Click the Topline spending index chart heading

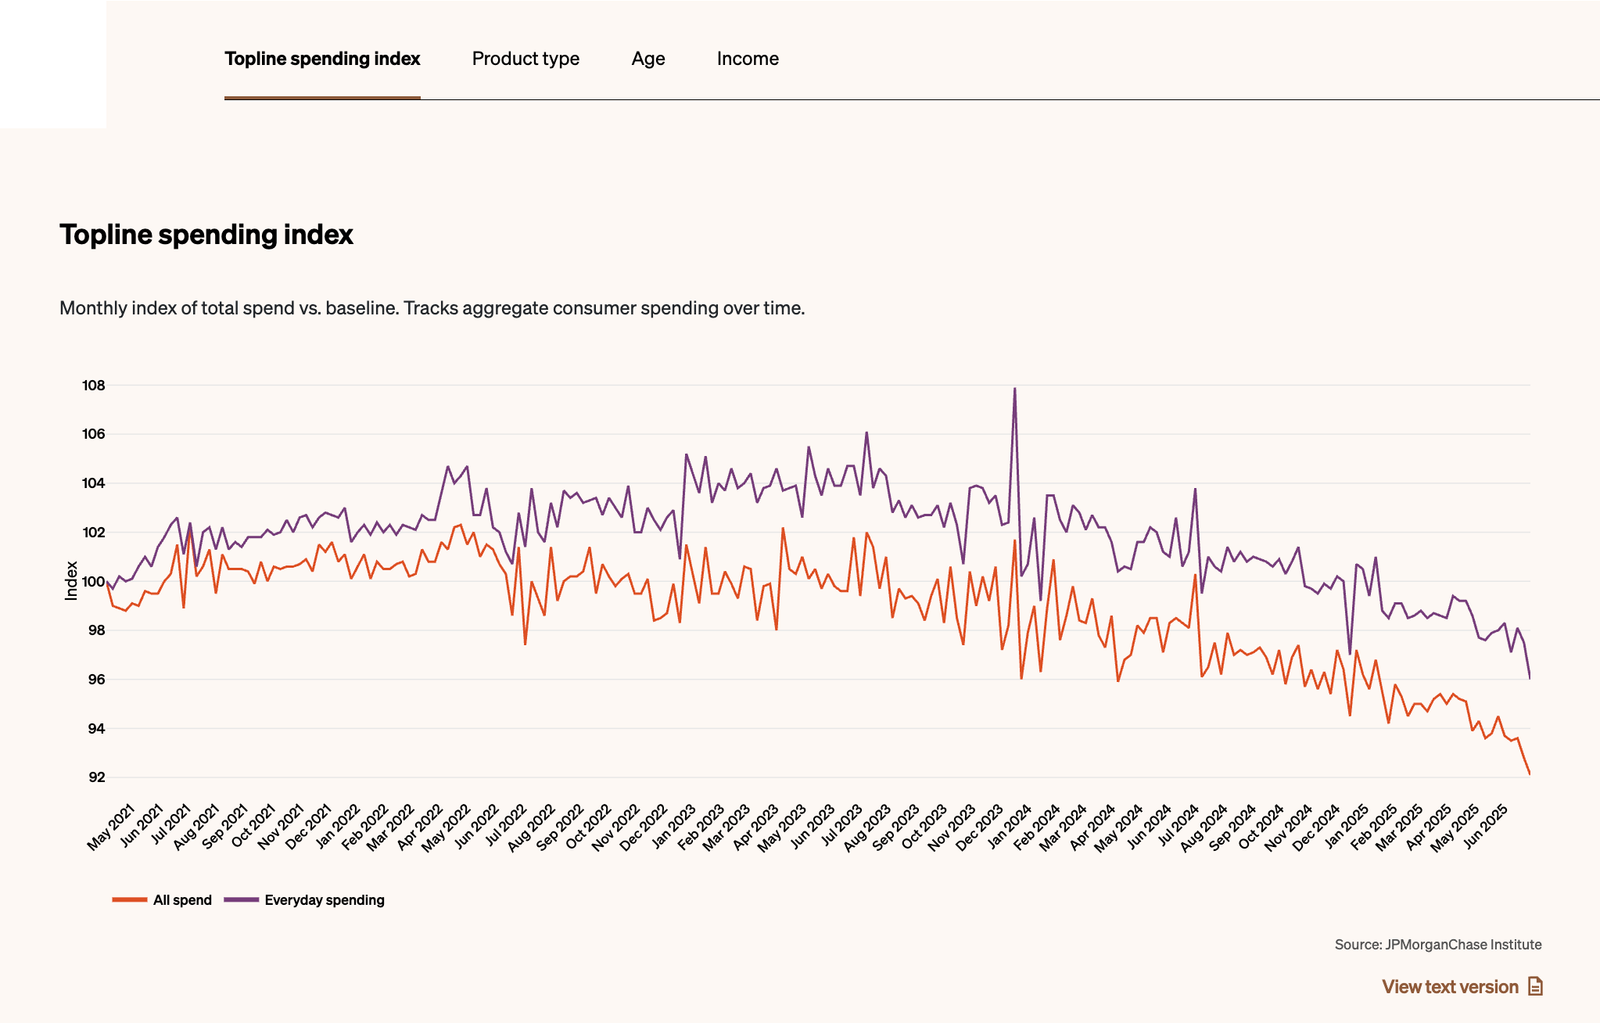[206, 235]
